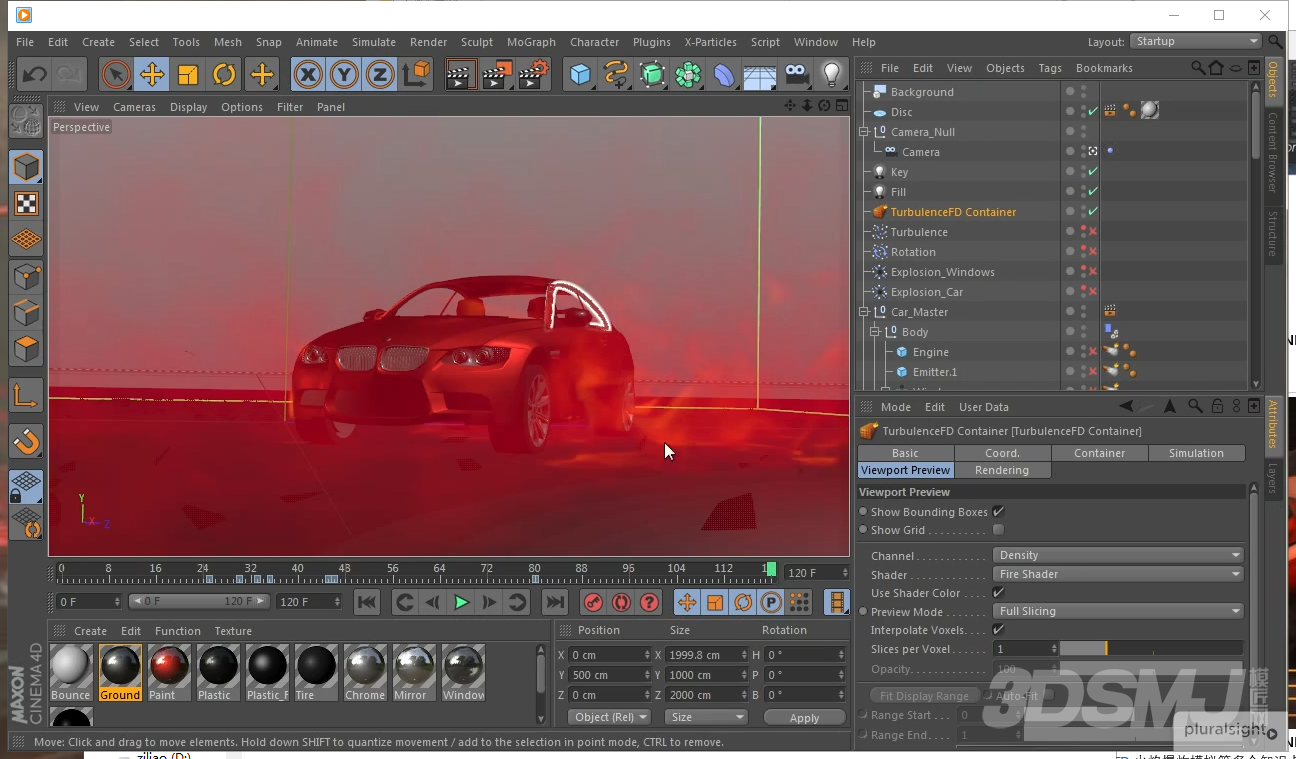1296x759 pixels.
Task: Add a Light object from toolbar
Action: (x=831, y=74)
